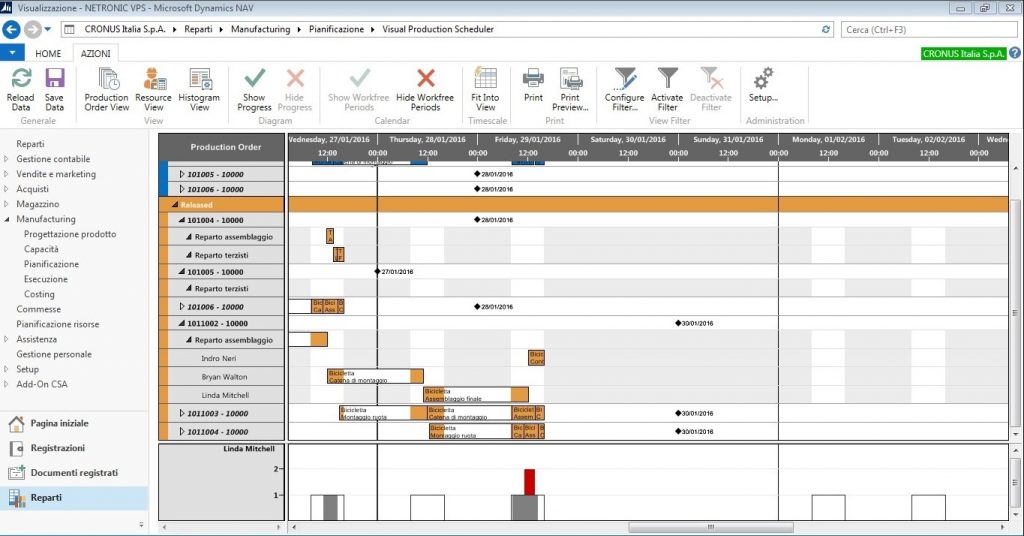Open the Histogram View
The image size is (1024, 536).
pyautogui.click(x=200, y=89)
